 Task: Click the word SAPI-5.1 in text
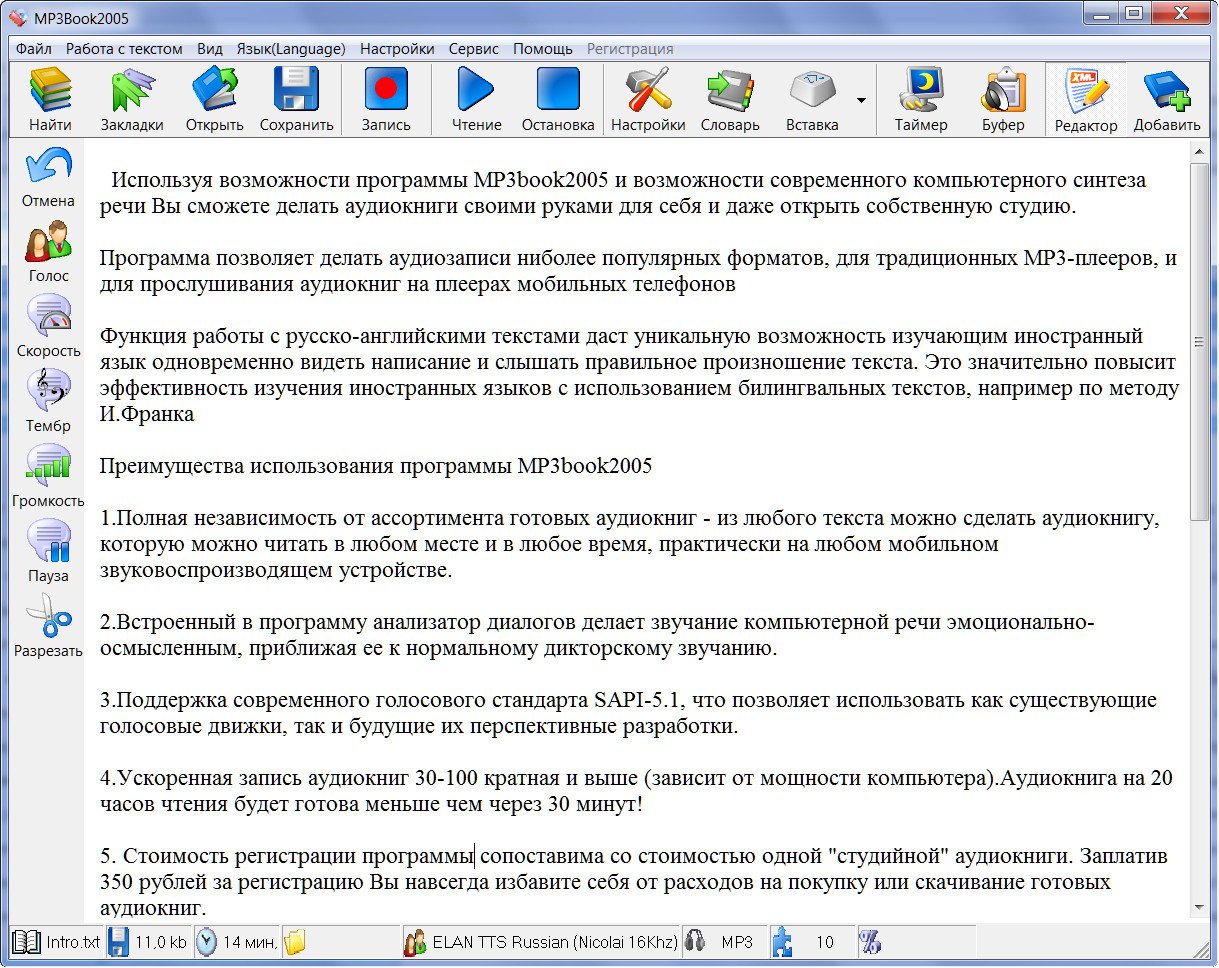click(x=640, y=700)
